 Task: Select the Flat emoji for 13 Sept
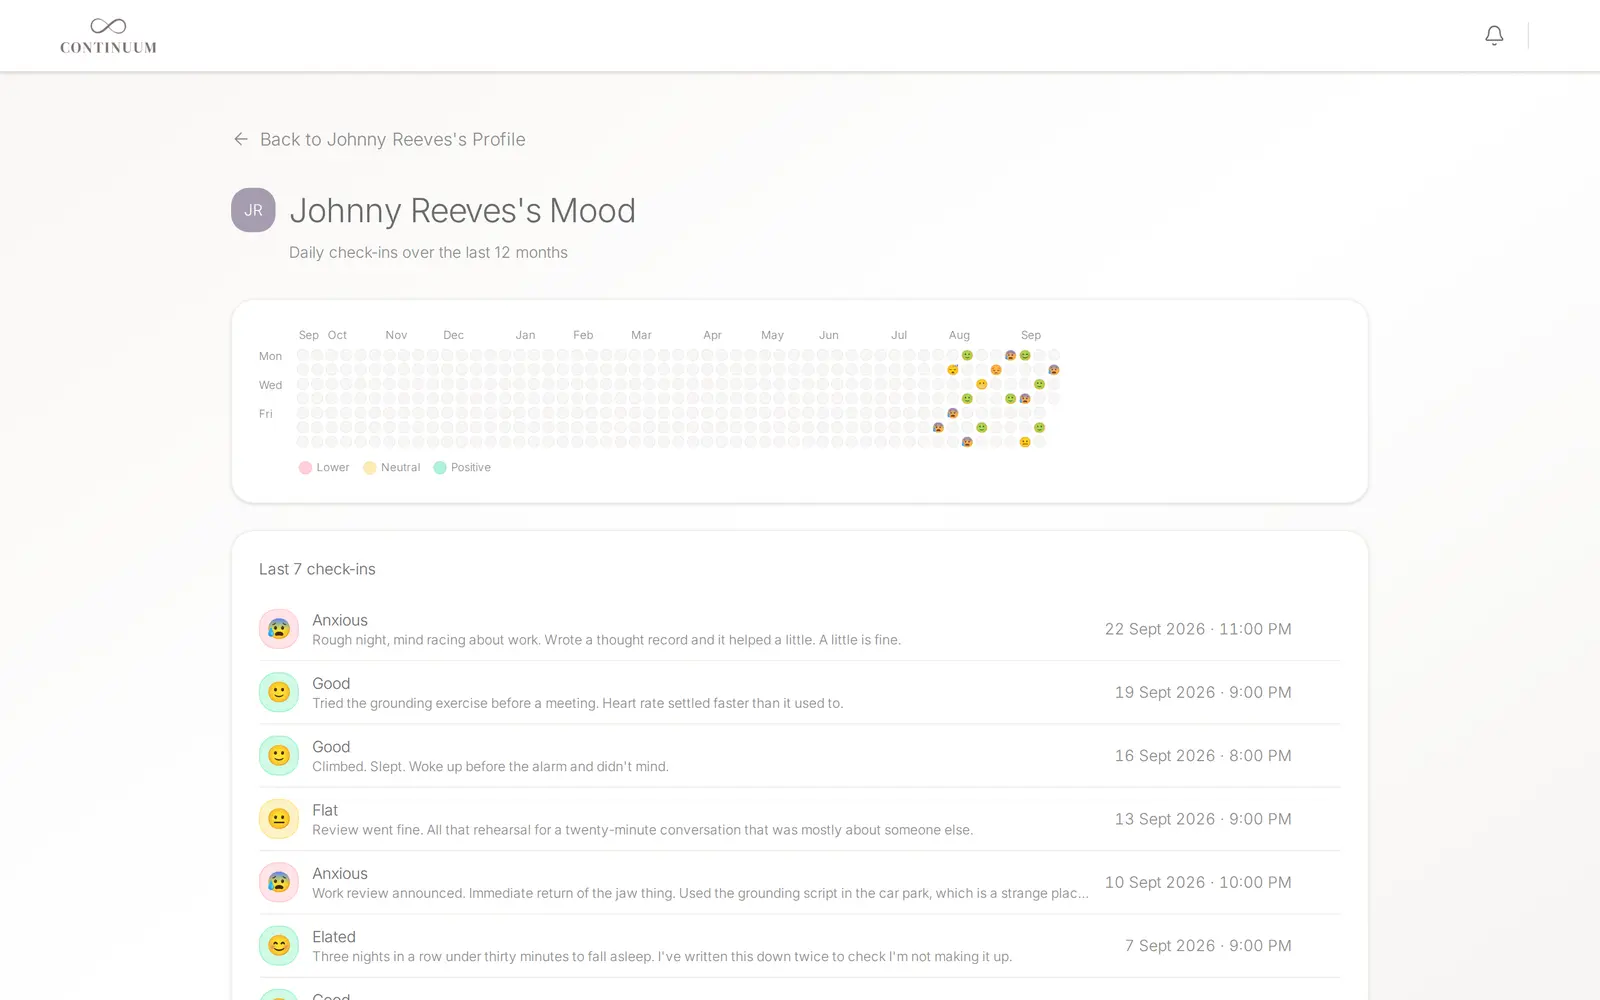(279, 819)
